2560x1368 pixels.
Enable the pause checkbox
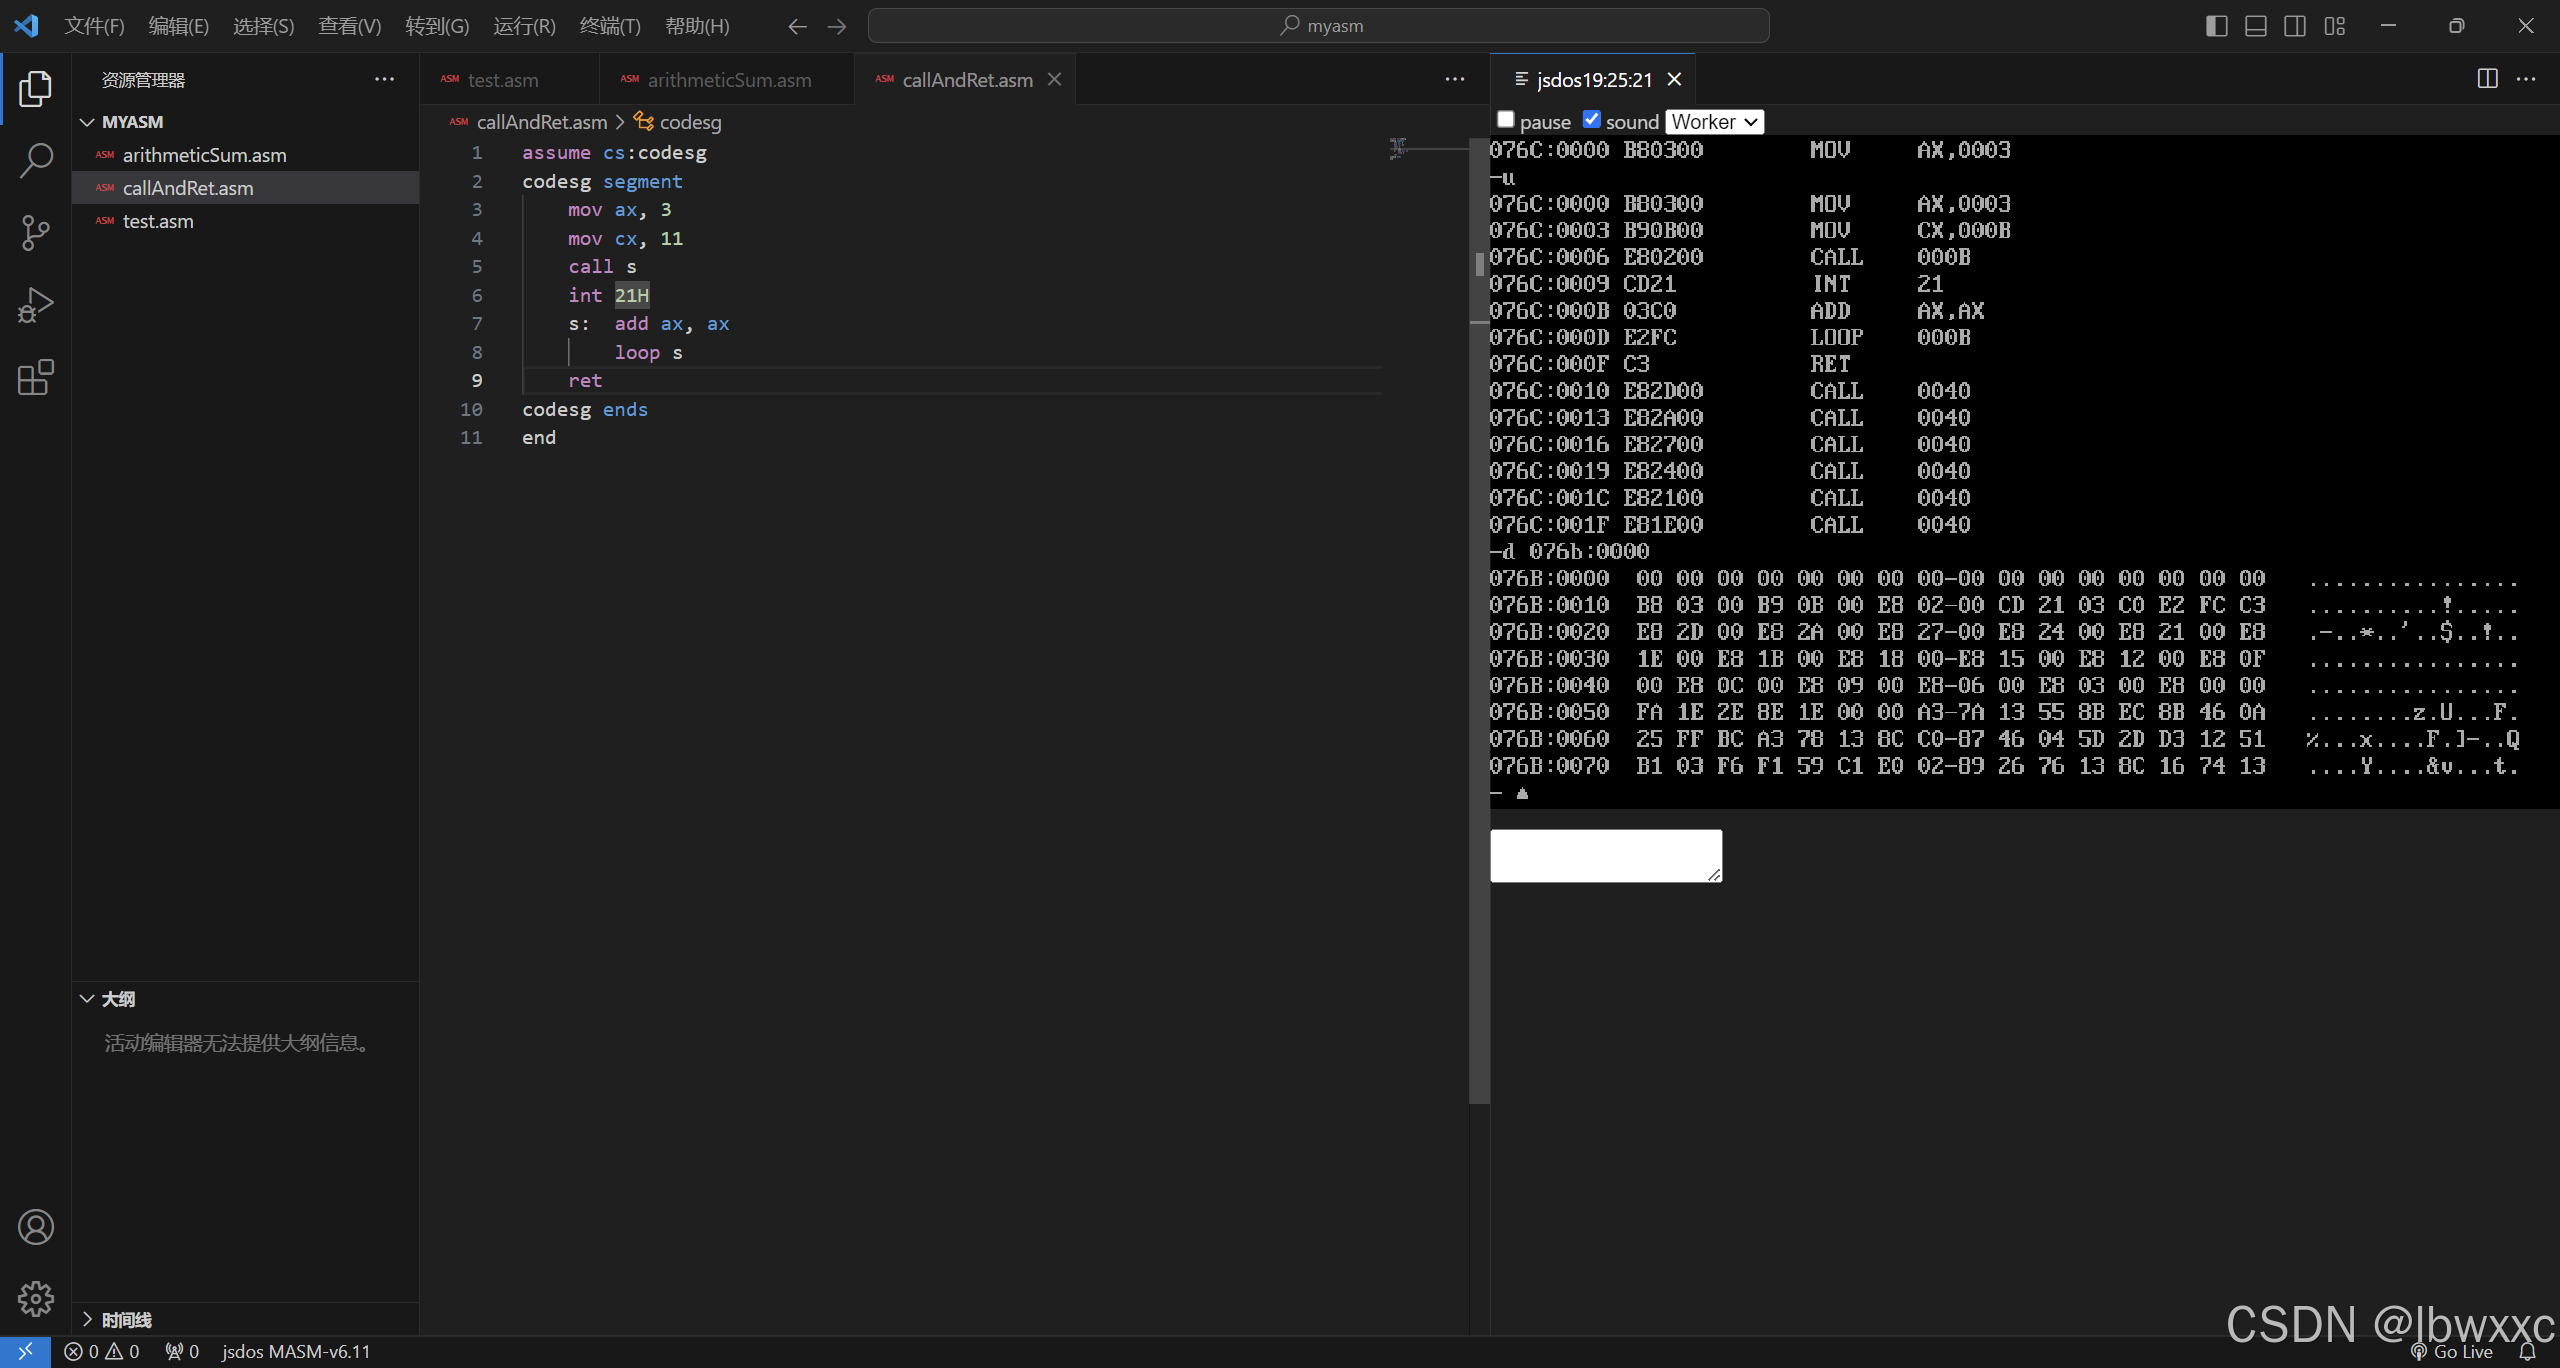(x=1505, y=120)
